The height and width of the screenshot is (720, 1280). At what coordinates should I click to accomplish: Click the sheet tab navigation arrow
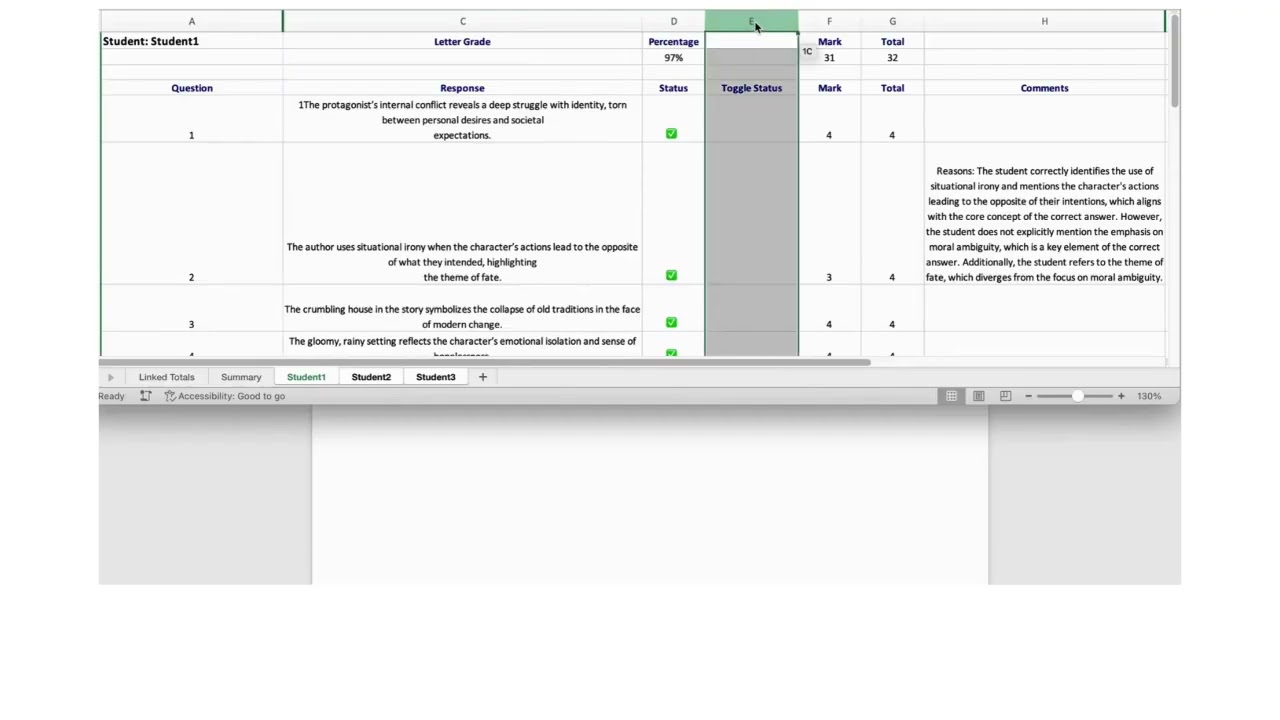tap(111, 377)
